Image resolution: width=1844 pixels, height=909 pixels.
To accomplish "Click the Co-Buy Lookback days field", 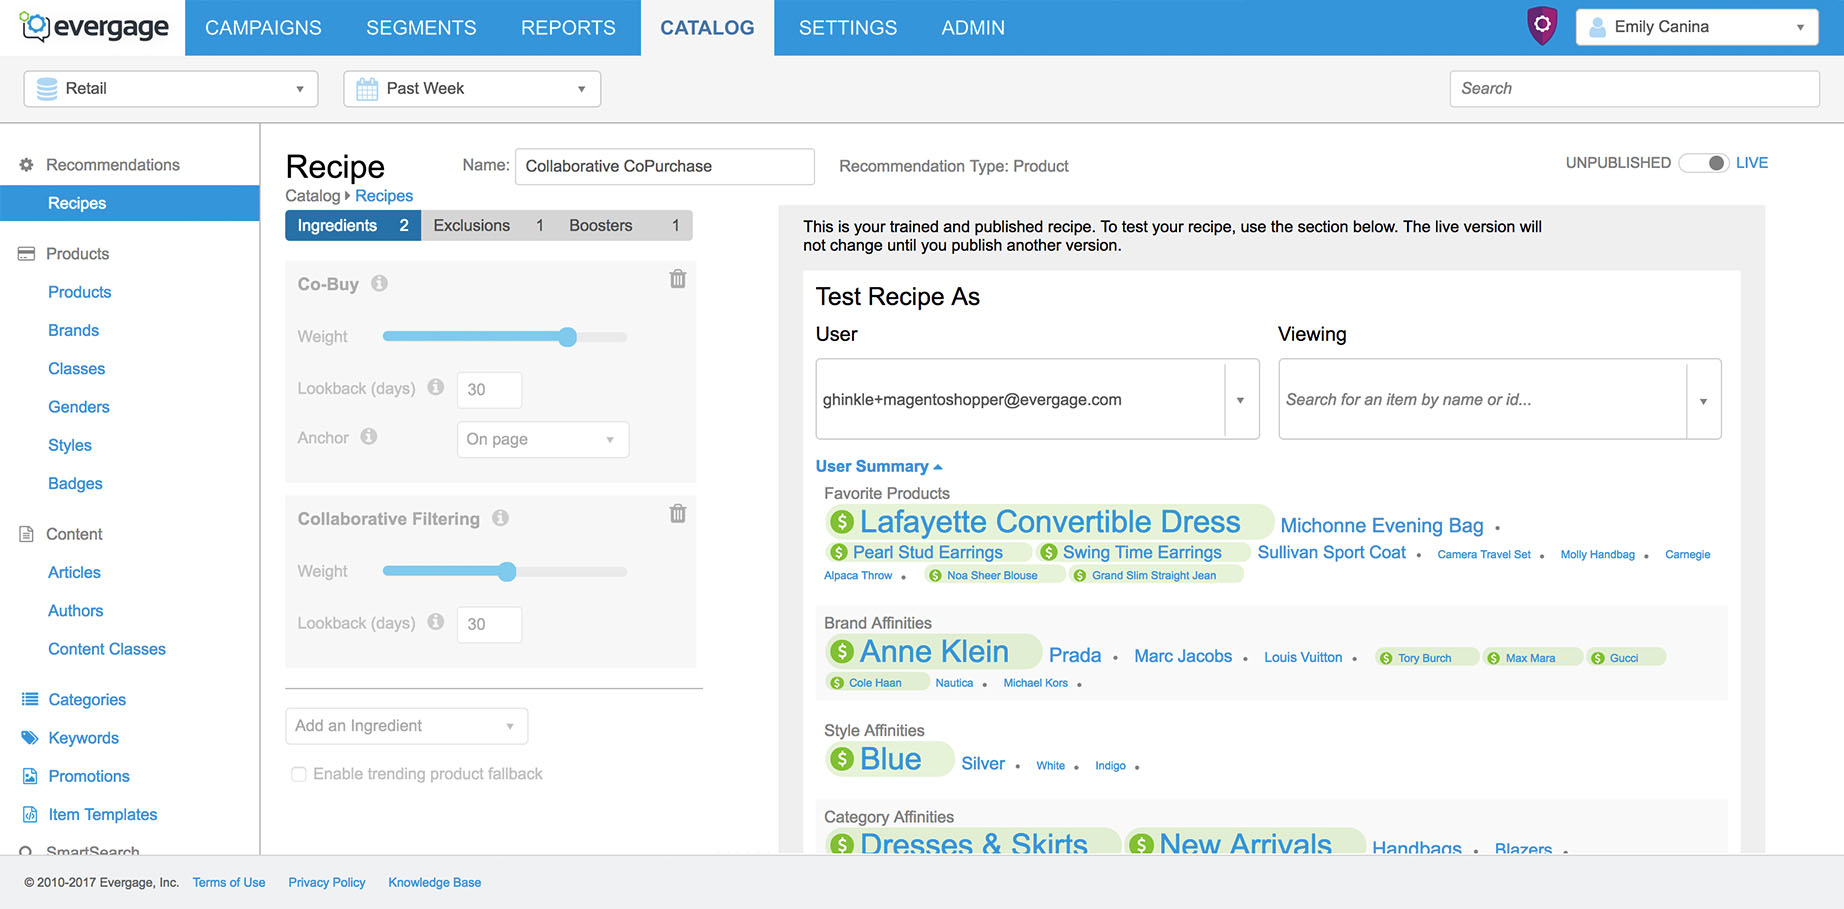I will [489, 390].
